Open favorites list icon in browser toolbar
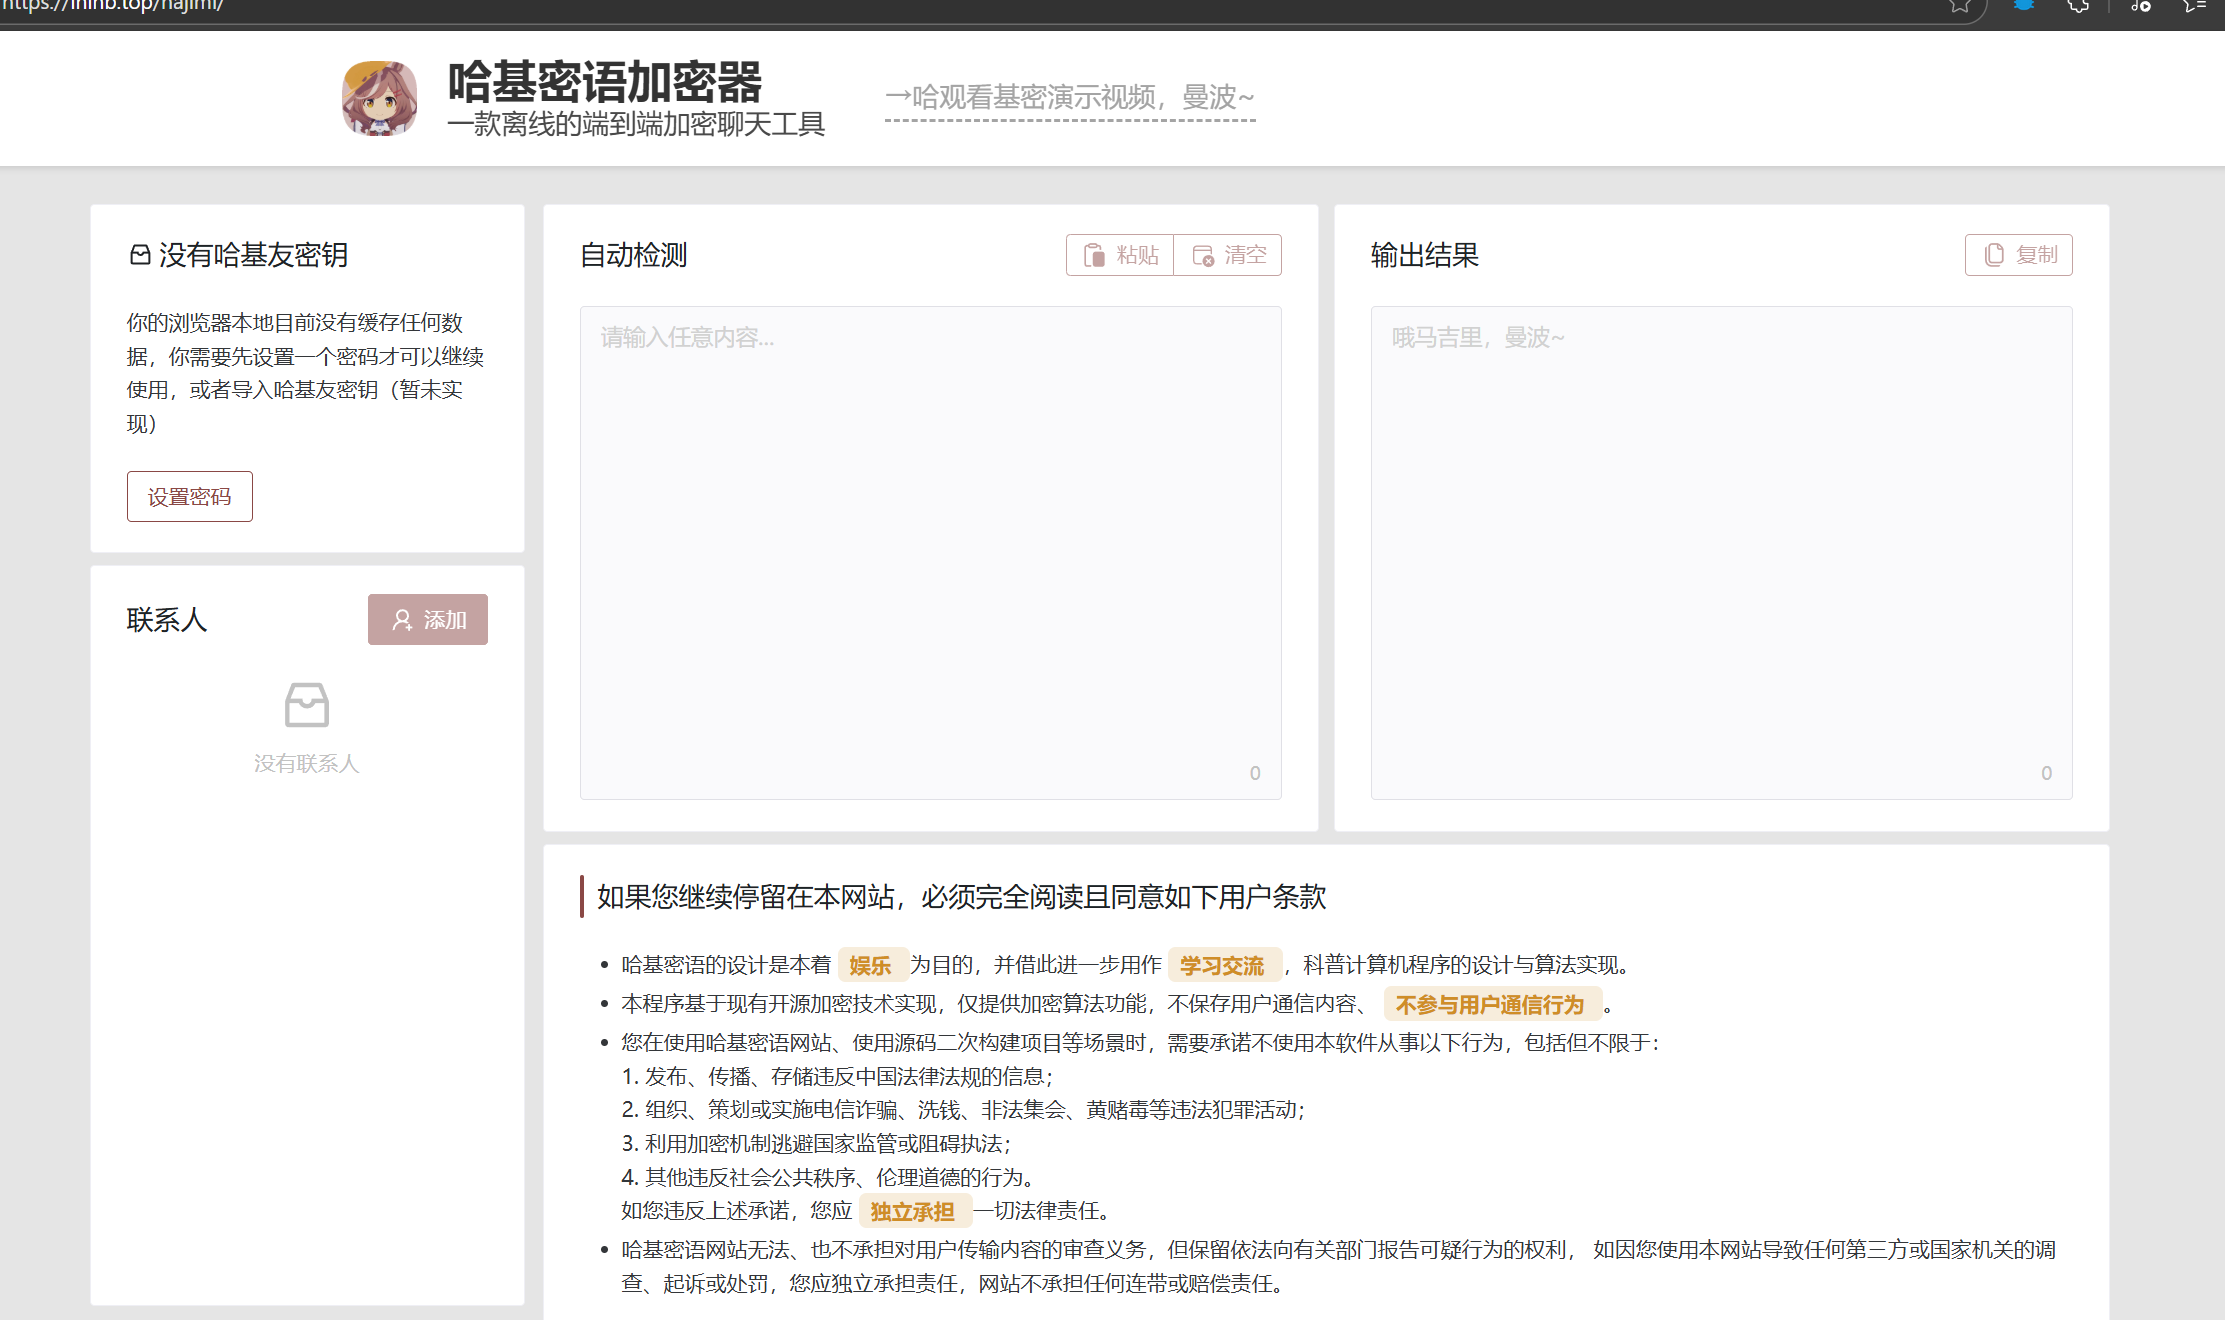This screenshot has height=1320, width=2225. point(2195,6)
